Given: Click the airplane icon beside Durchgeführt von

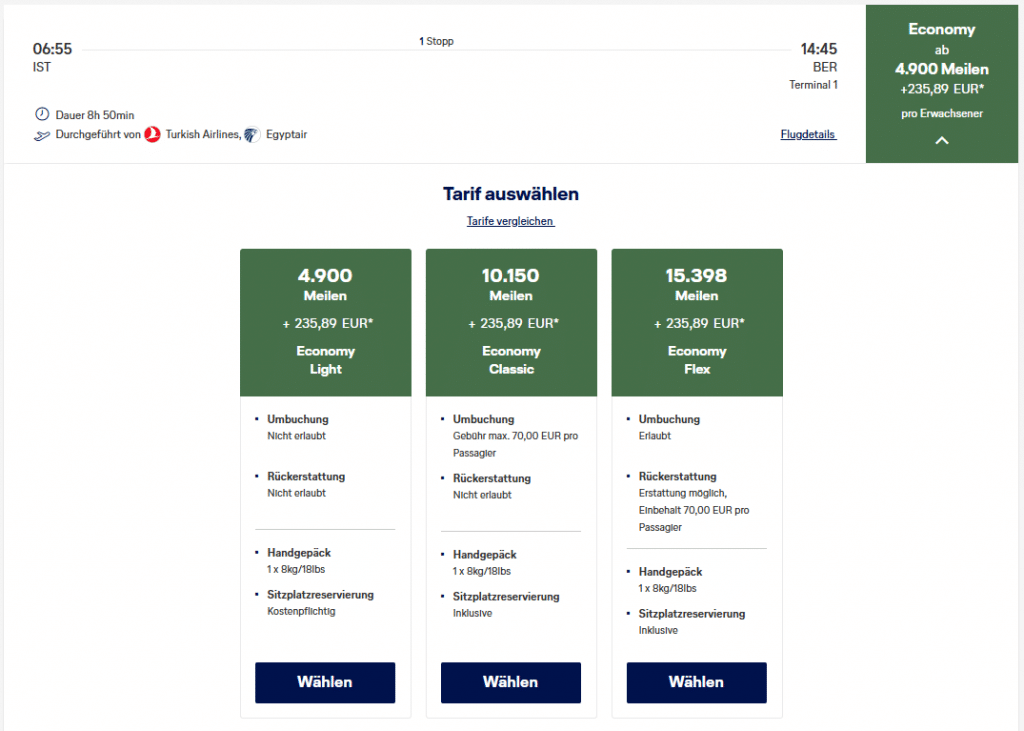Looking at the screenshot, I should [41, 135].
